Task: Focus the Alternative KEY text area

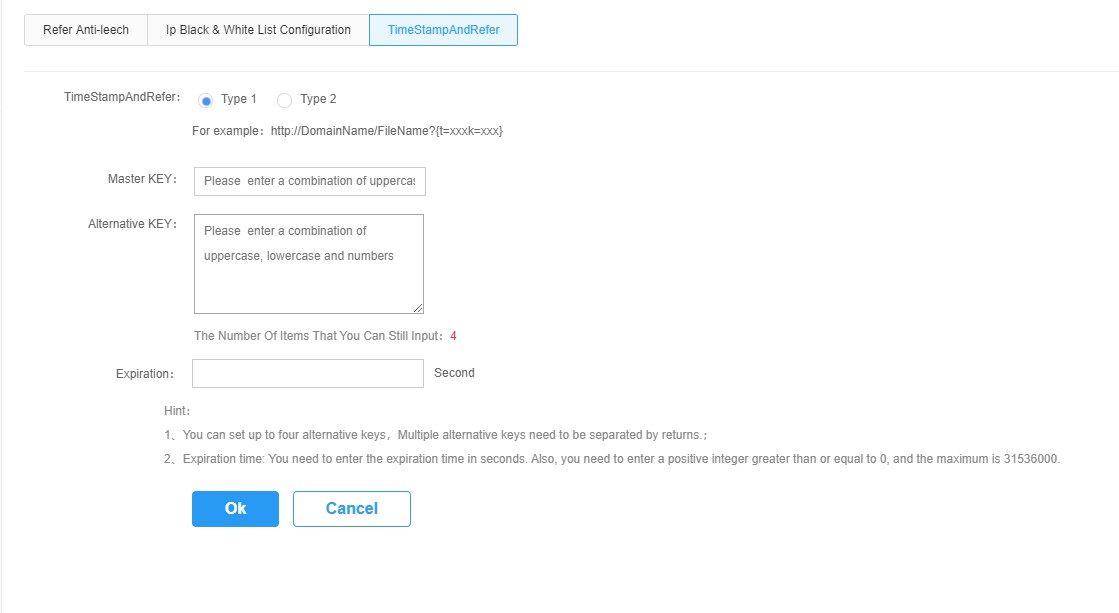Action: tap(308, 263)
